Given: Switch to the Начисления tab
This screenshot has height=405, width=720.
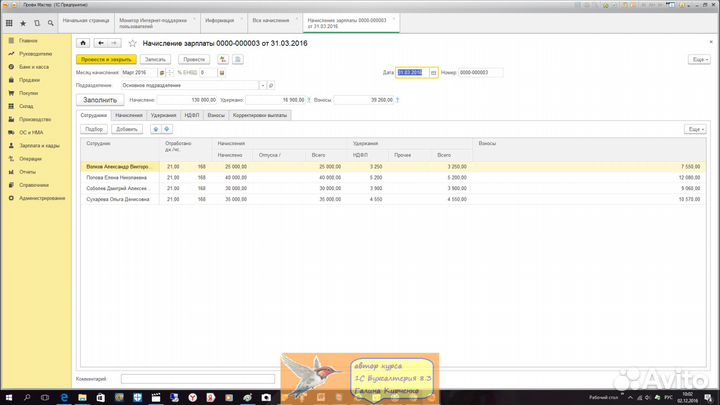Looking at the screenshot, I should (128, 115).
